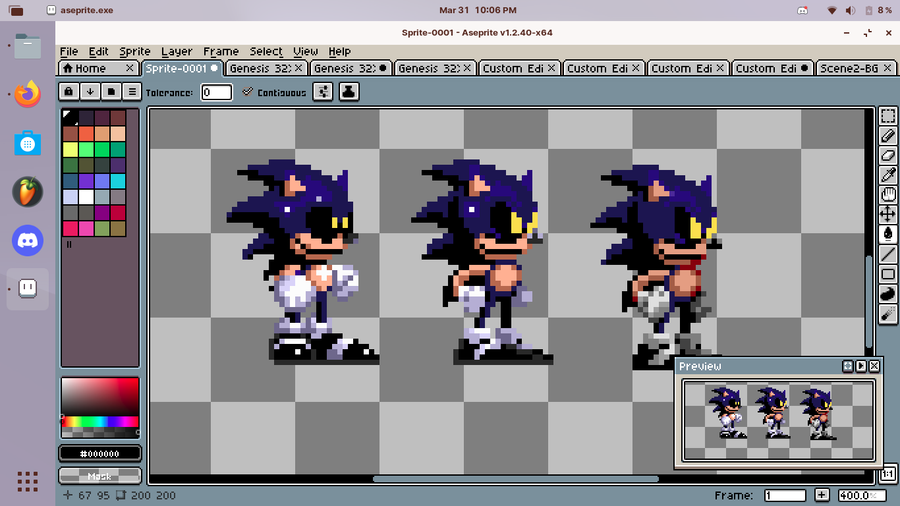Select the orange-red palette swatch

click(x=86, y=134)
